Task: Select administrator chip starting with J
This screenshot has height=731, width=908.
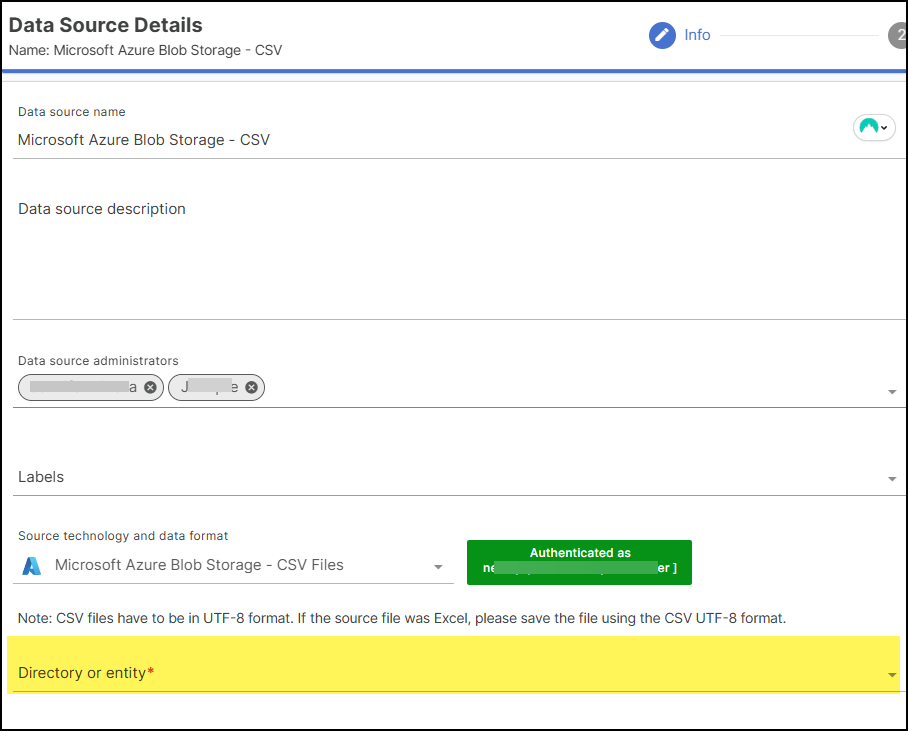Action: point(216,388)
